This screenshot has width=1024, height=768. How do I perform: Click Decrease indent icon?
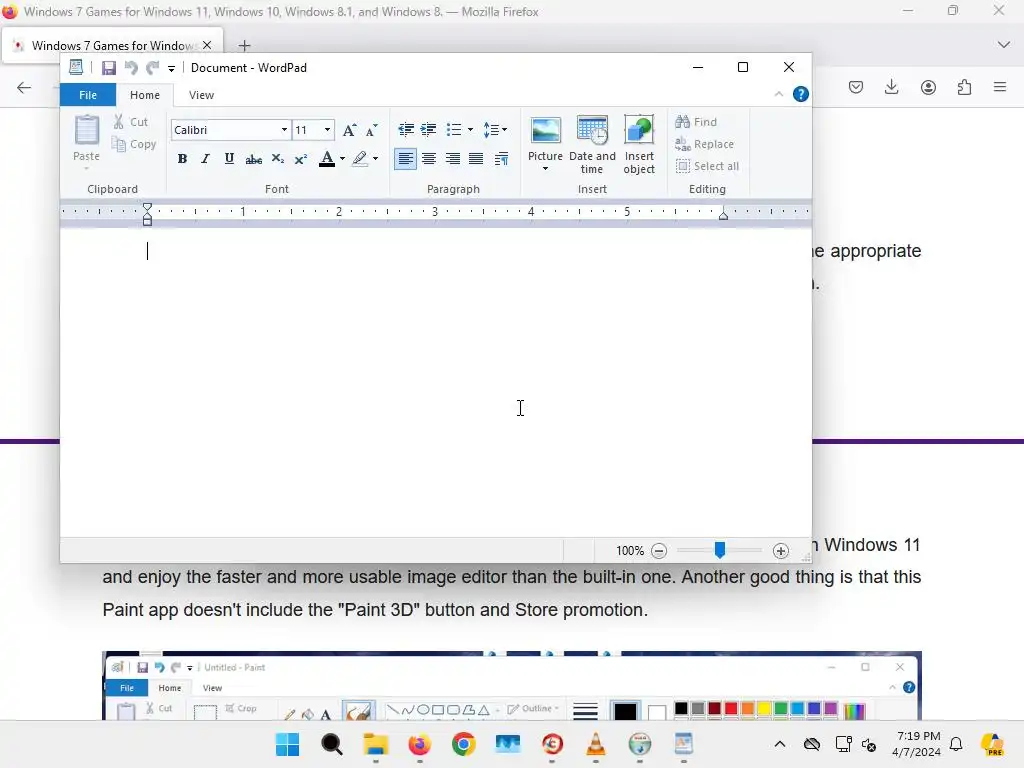[x=406, y=129]
